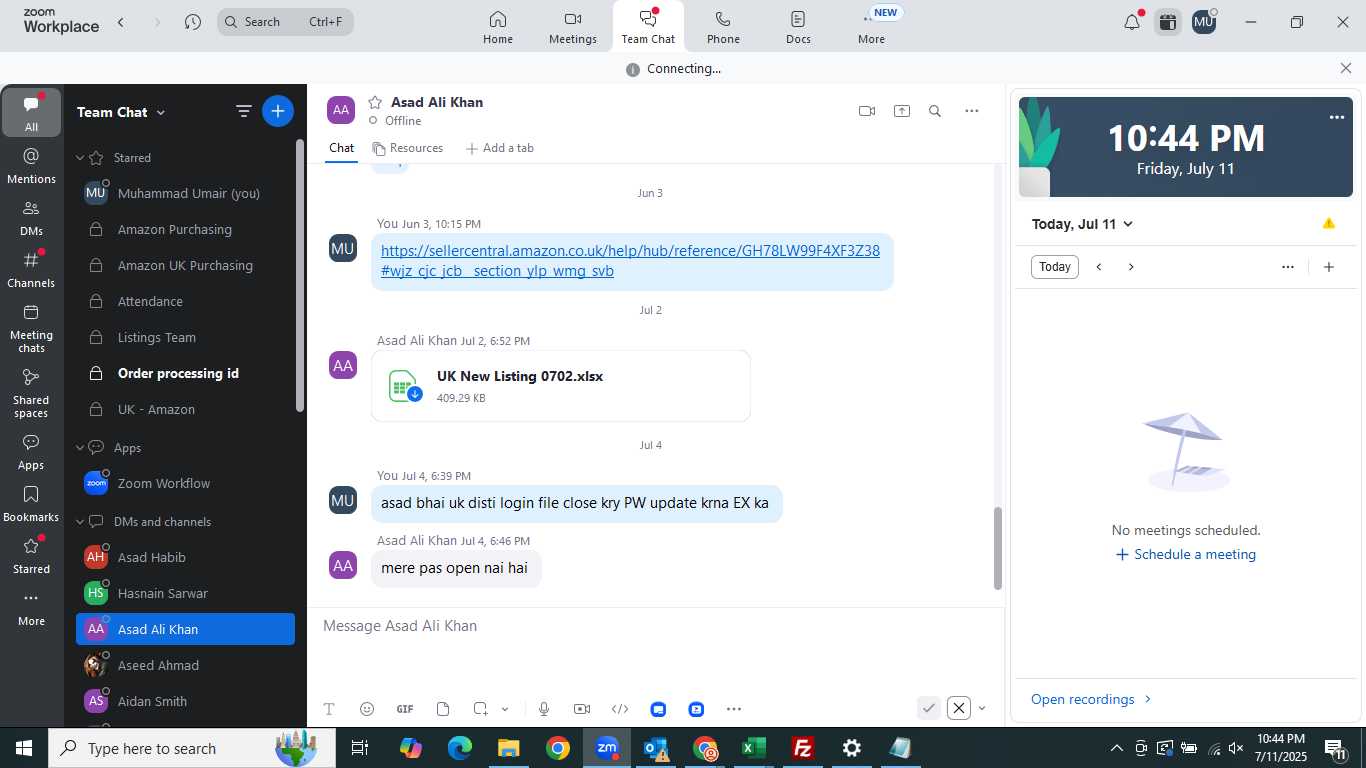Image resolution: width=1366 pixels, height=768 pixels.
Task: Open Starred in left sidebar rail
Action: [31, 556]
